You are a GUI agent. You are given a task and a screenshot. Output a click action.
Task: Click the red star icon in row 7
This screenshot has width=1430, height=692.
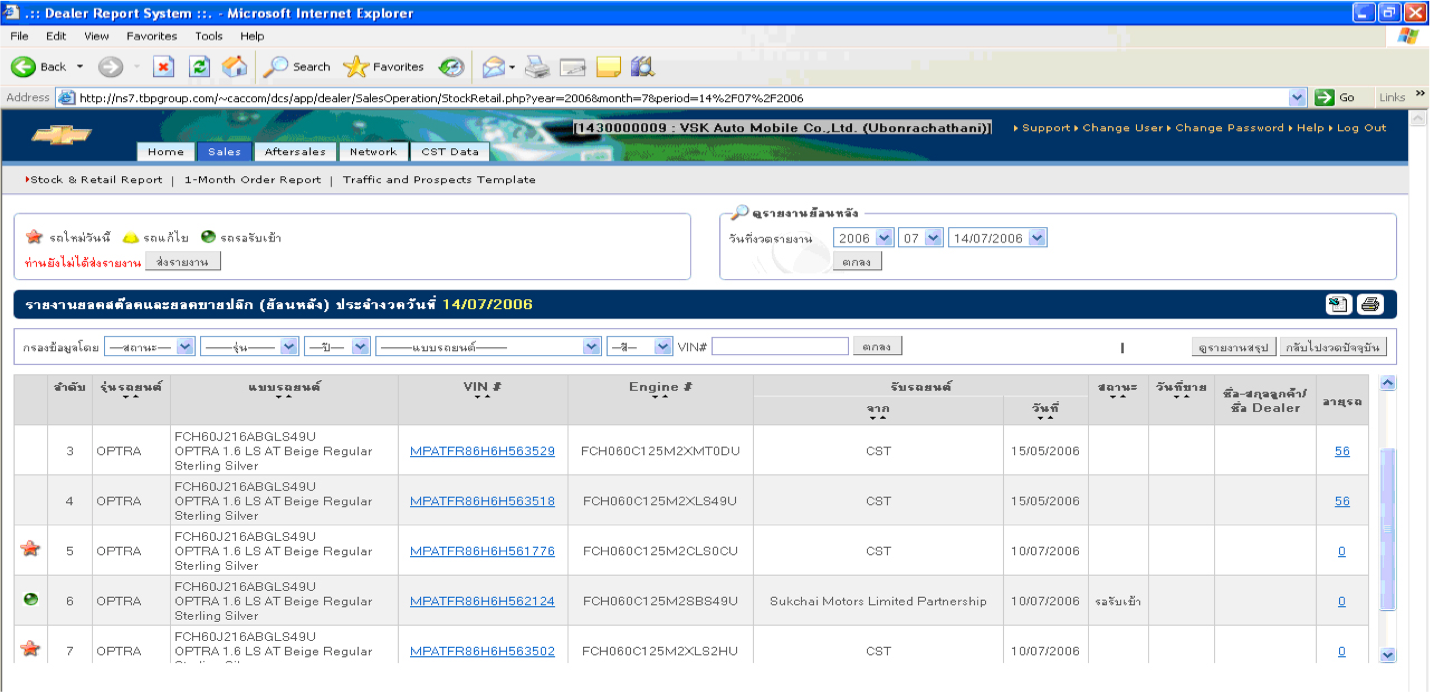tap(31, 649)
